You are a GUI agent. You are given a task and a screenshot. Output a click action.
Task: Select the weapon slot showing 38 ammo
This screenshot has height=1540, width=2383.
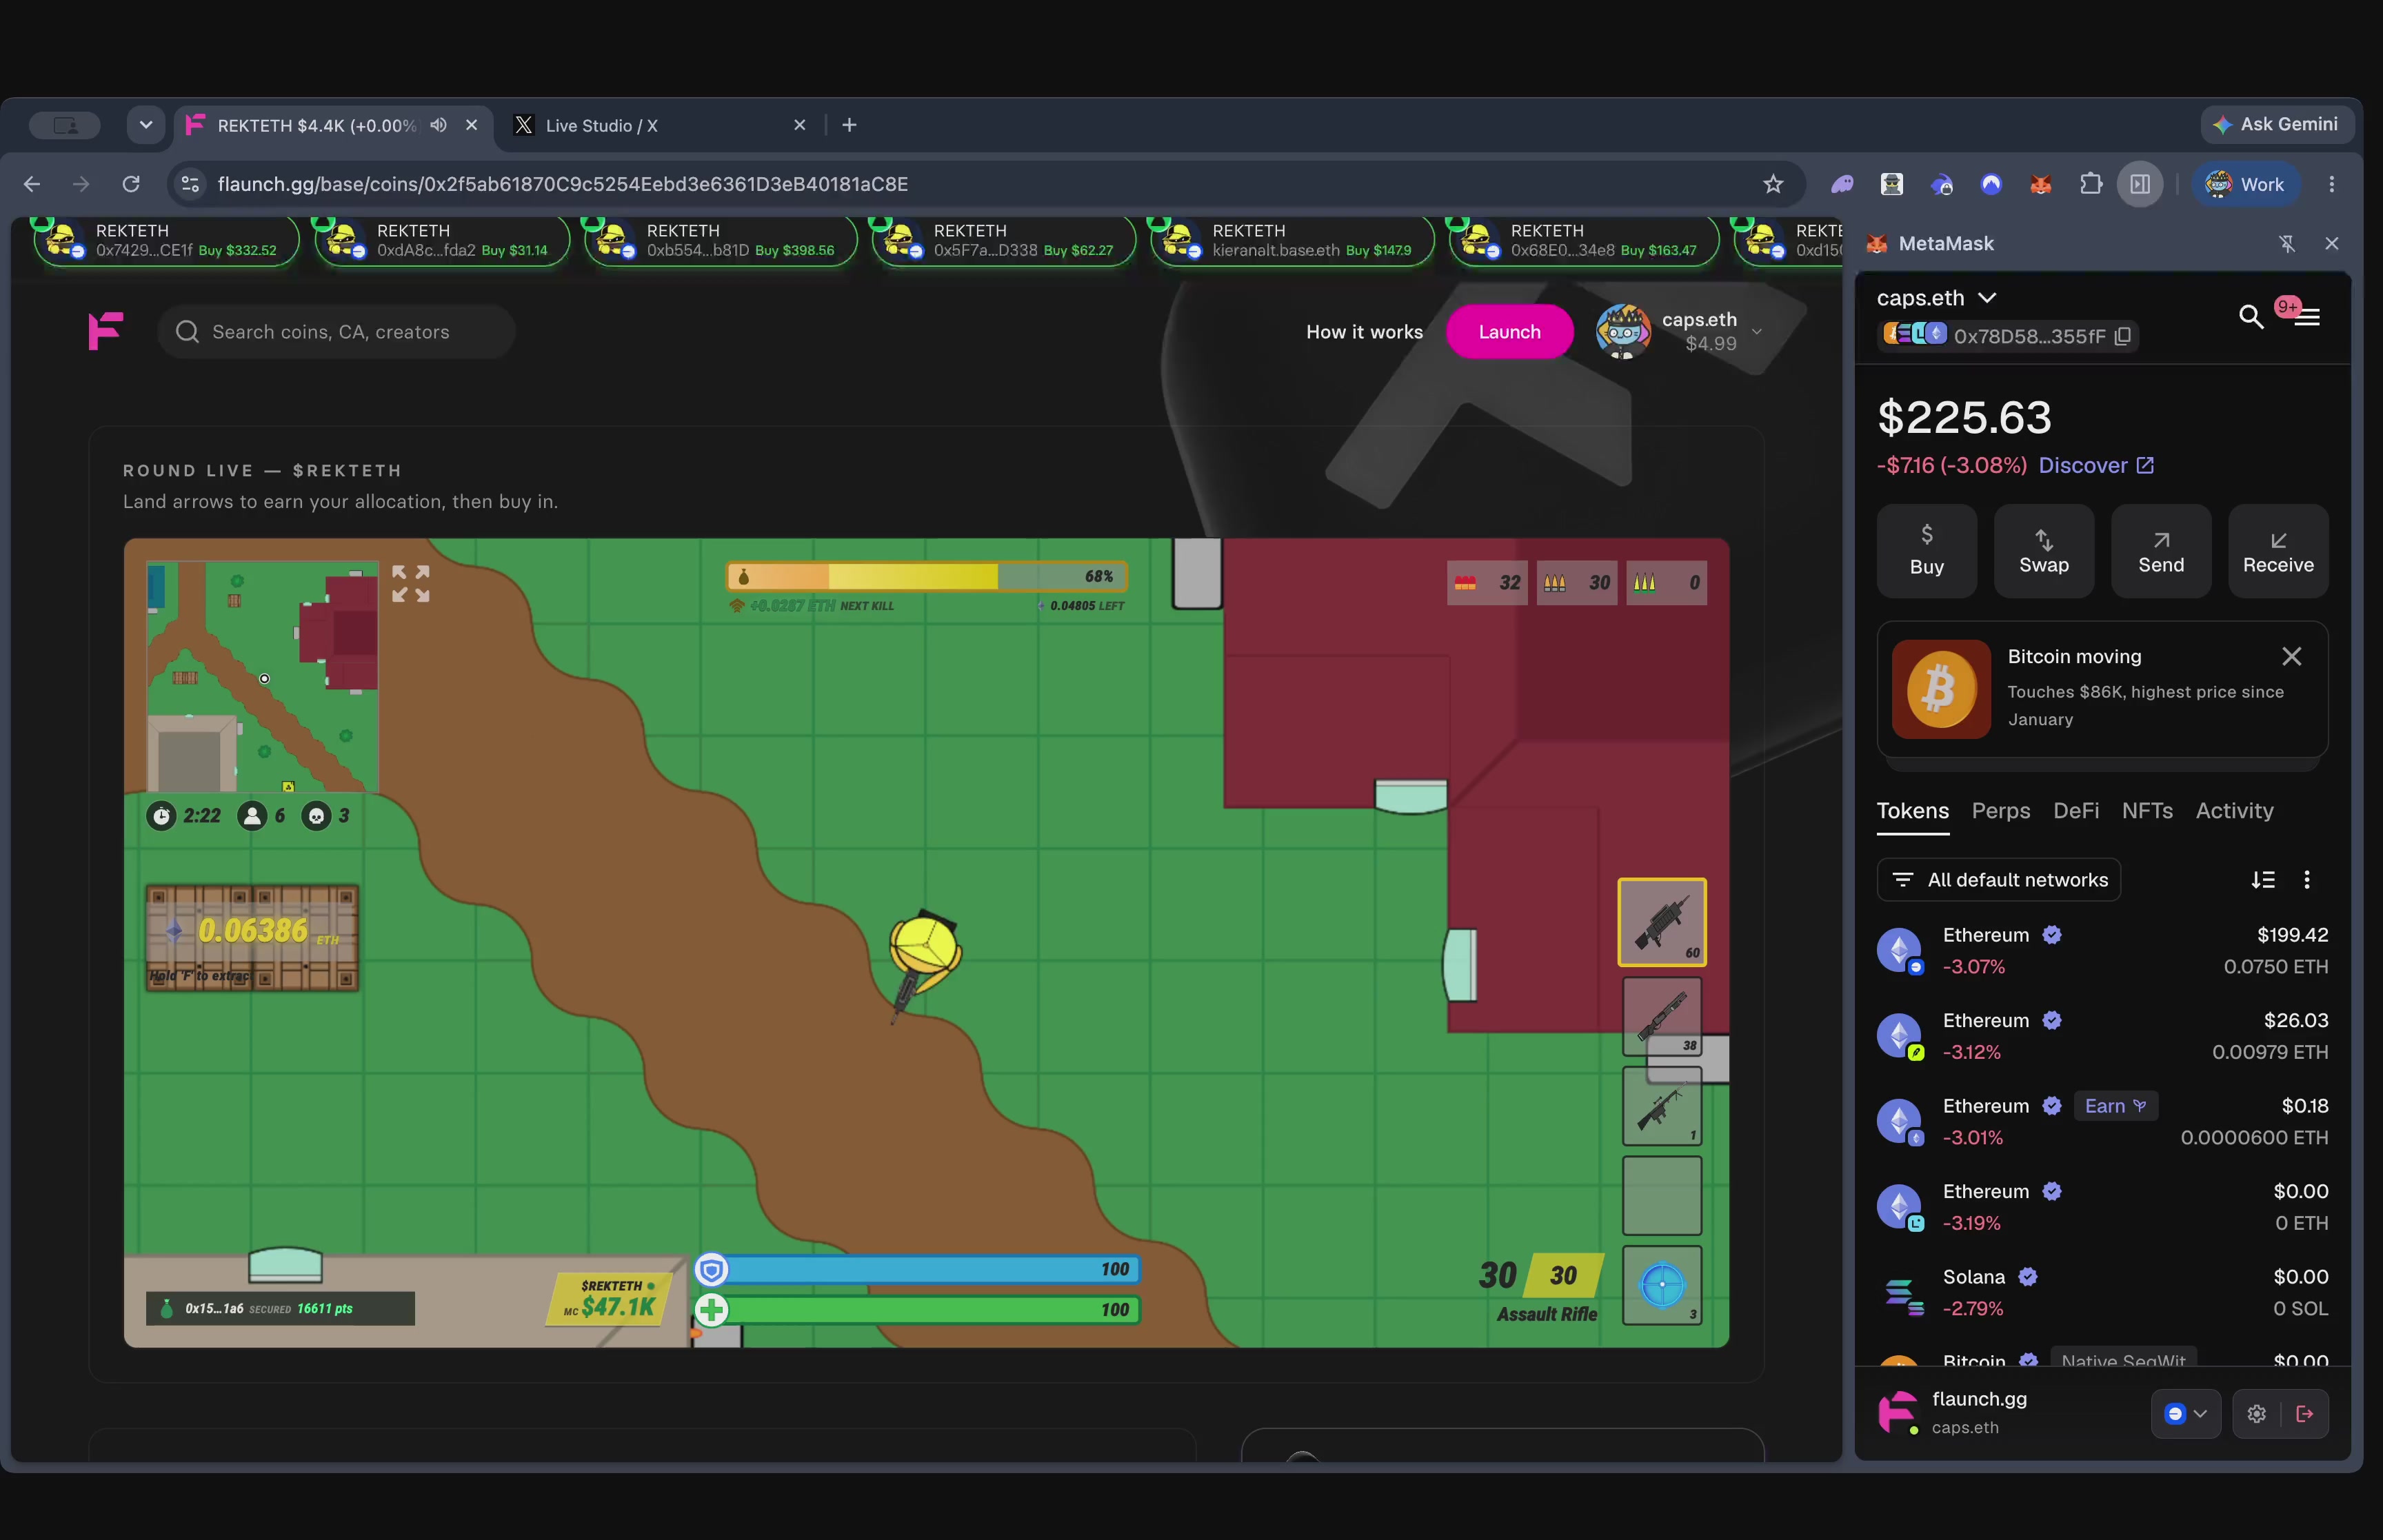(1662, 1016)
